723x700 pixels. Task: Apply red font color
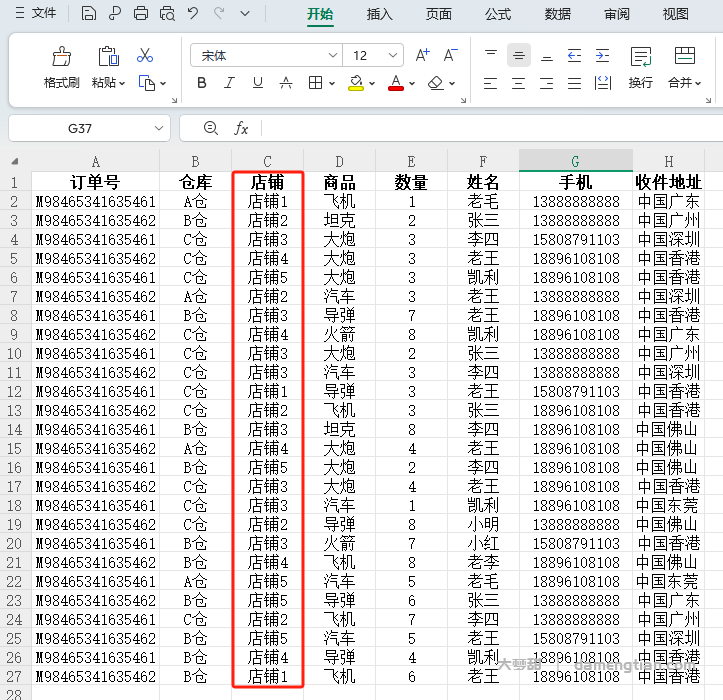(x=396, y=83)
